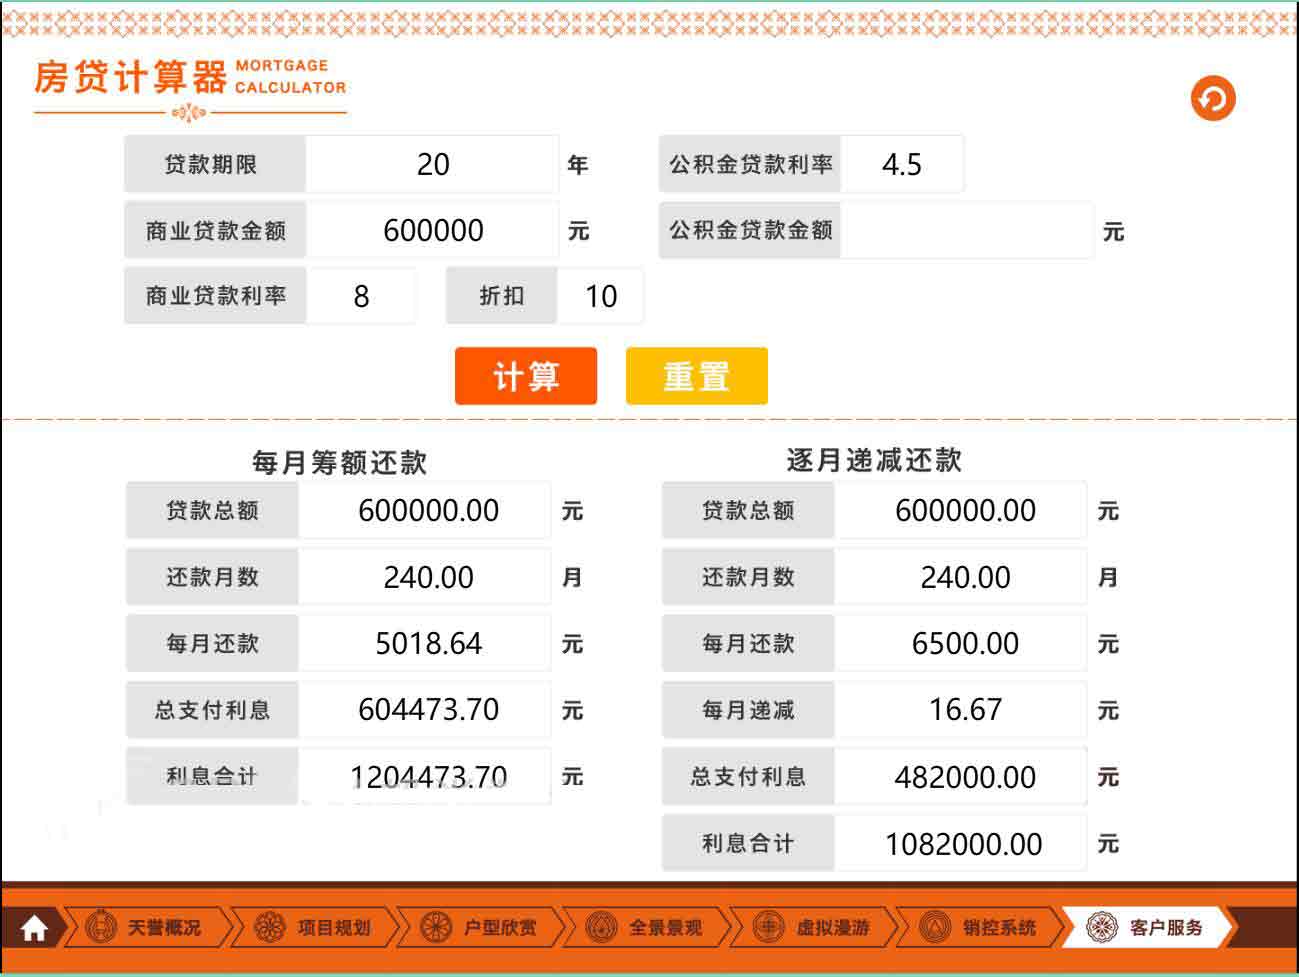Click the 全景景观 circular icon
Image resolution: width=1299 pixels, height=977 pixels.
(601, 928)
